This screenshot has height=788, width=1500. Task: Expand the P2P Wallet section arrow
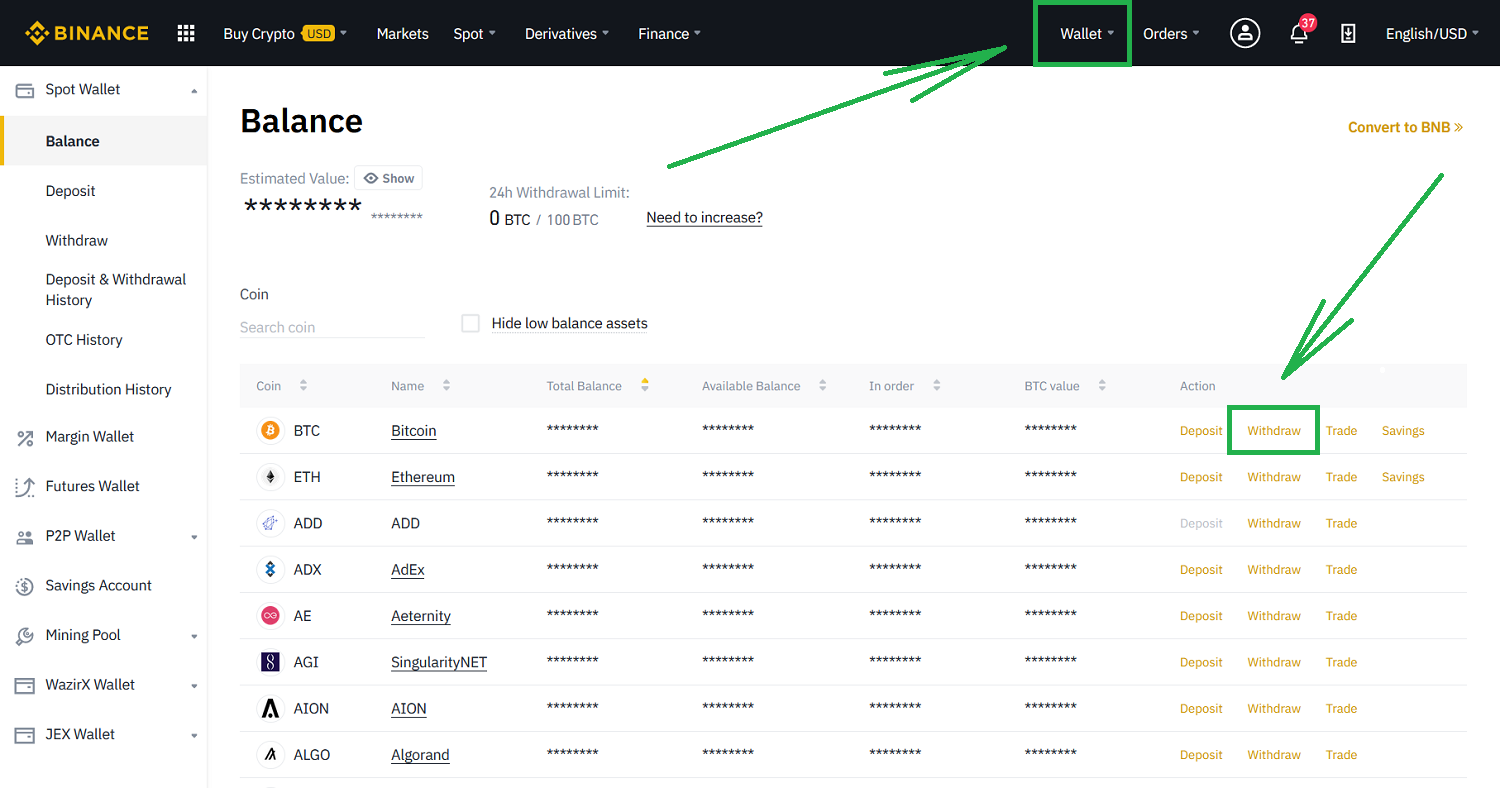pos(194,537)
